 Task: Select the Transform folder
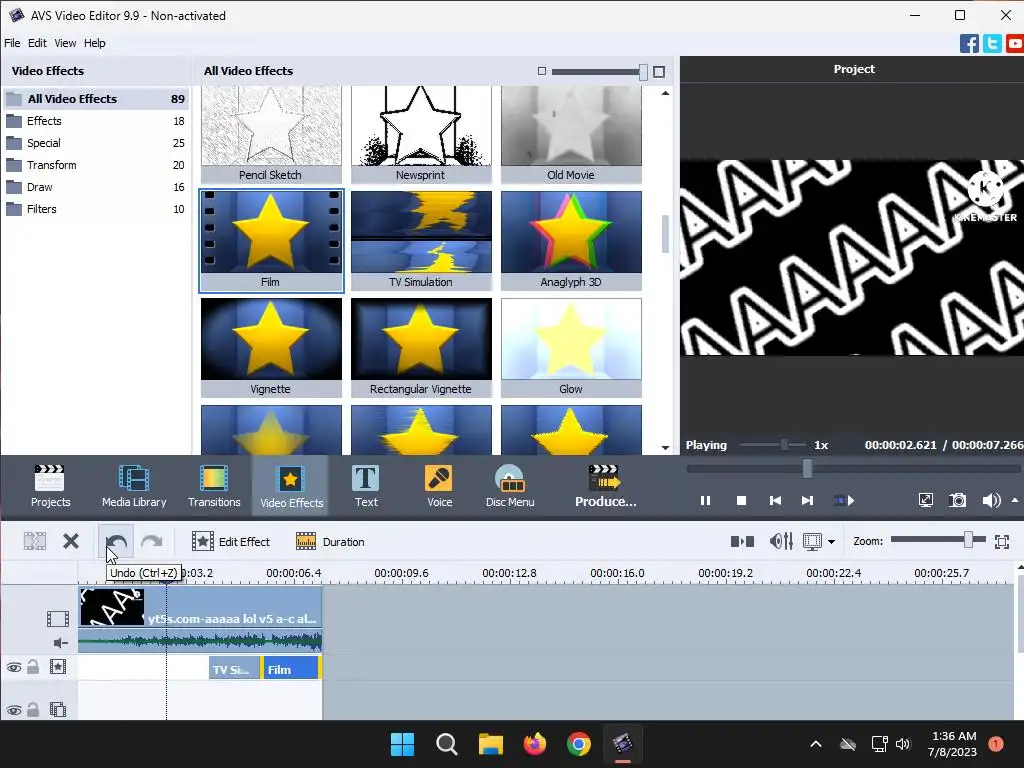(95, 165)
